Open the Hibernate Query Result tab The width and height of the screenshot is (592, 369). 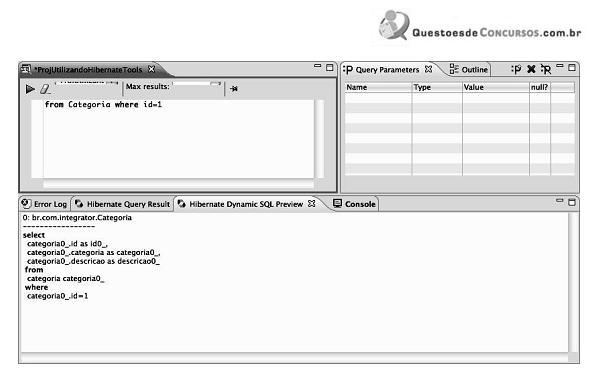(x=123, y=204)
